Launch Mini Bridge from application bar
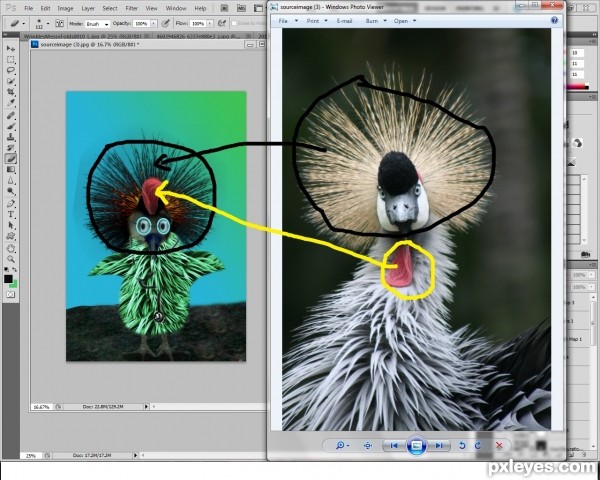 click(x=241, y=8)
